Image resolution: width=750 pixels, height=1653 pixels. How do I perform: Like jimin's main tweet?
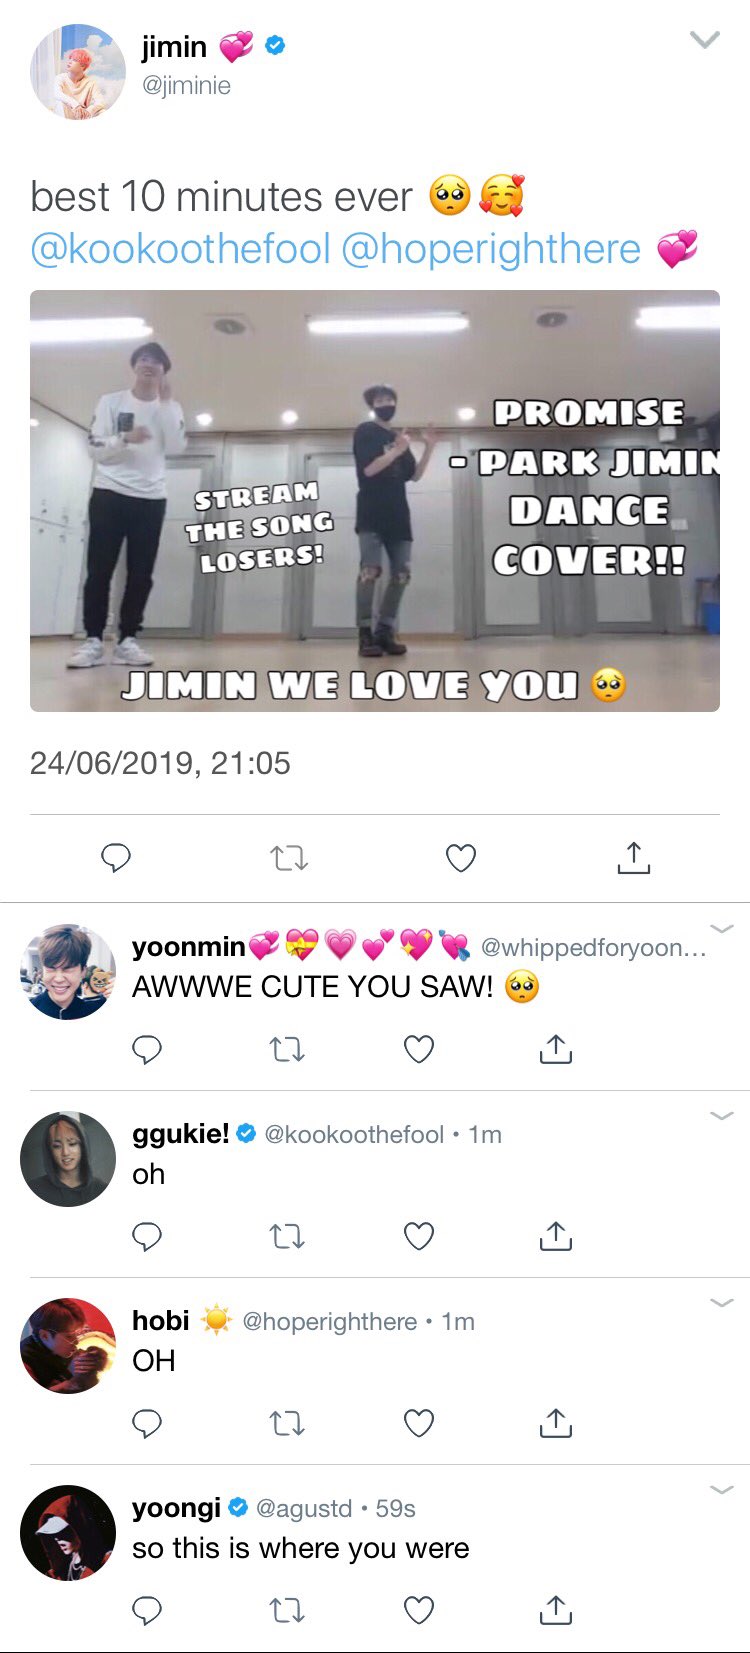click(461, 858)
